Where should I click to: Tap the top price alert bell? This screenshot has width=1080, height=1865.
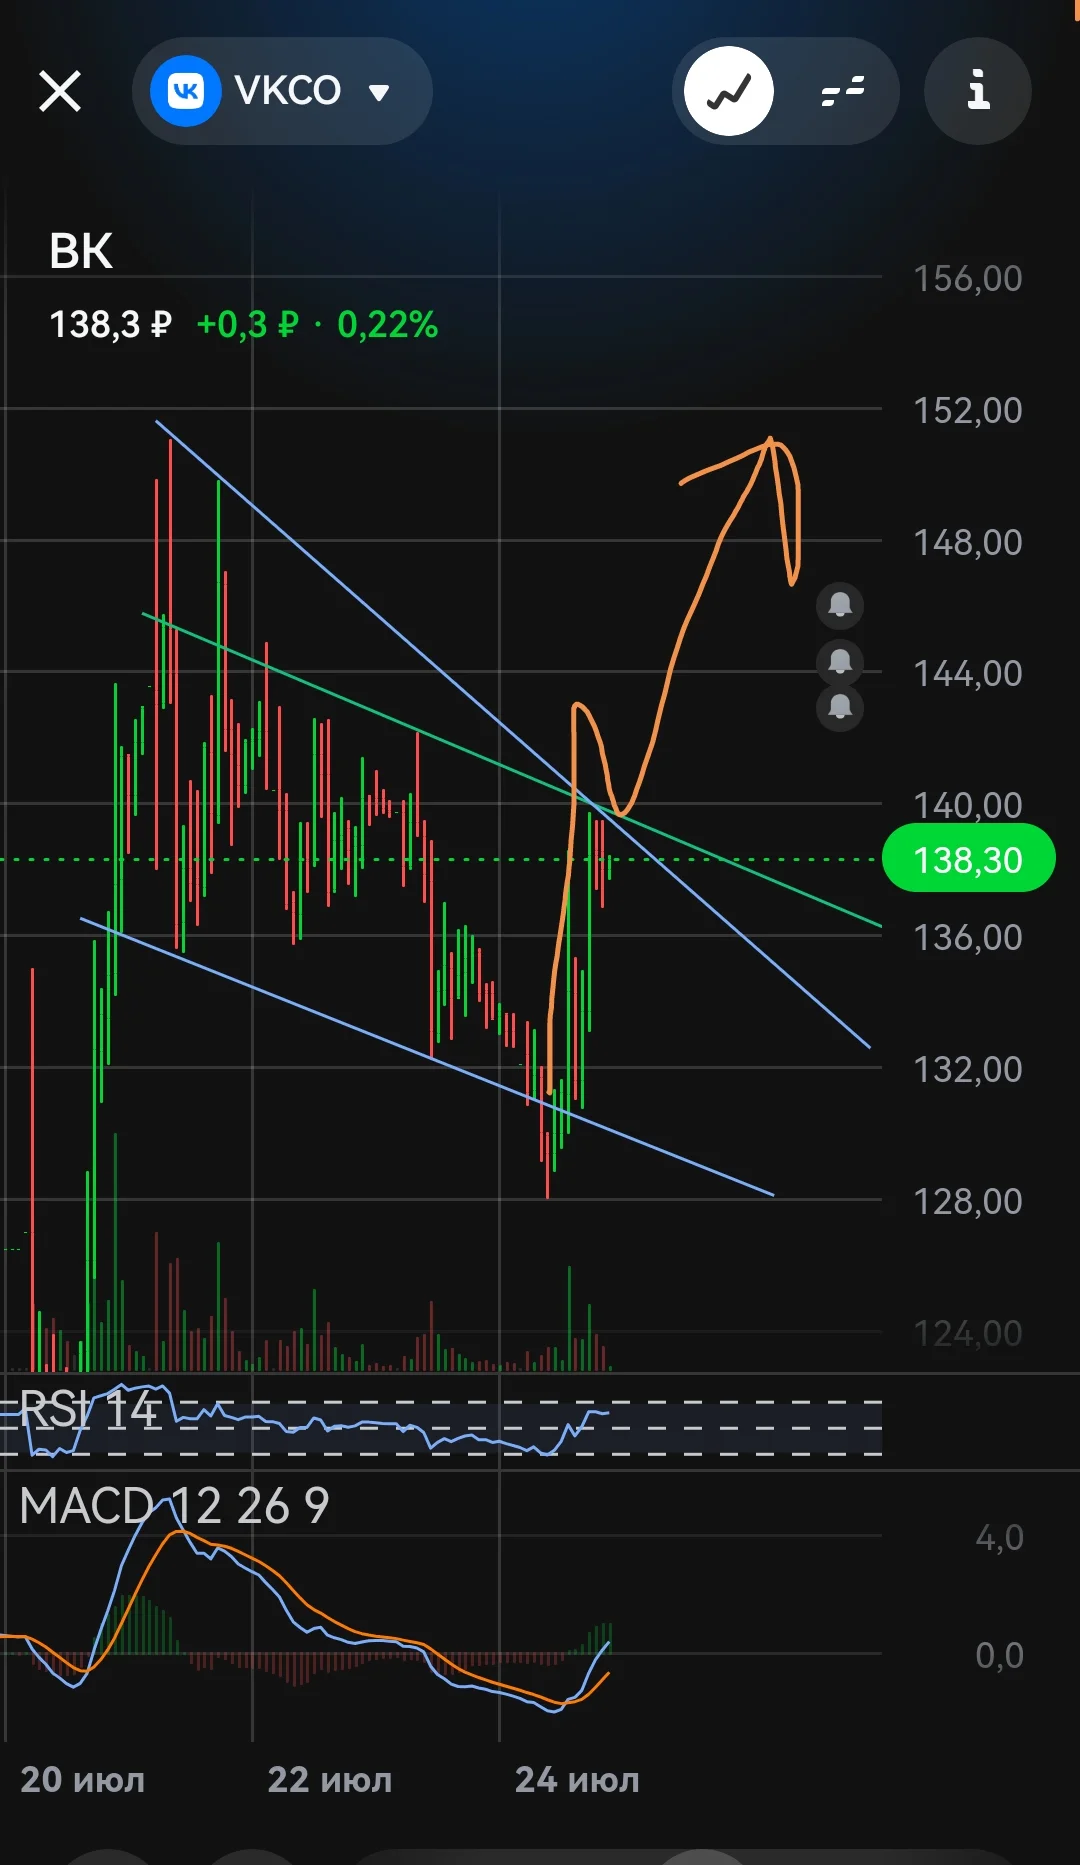(840, 605)
